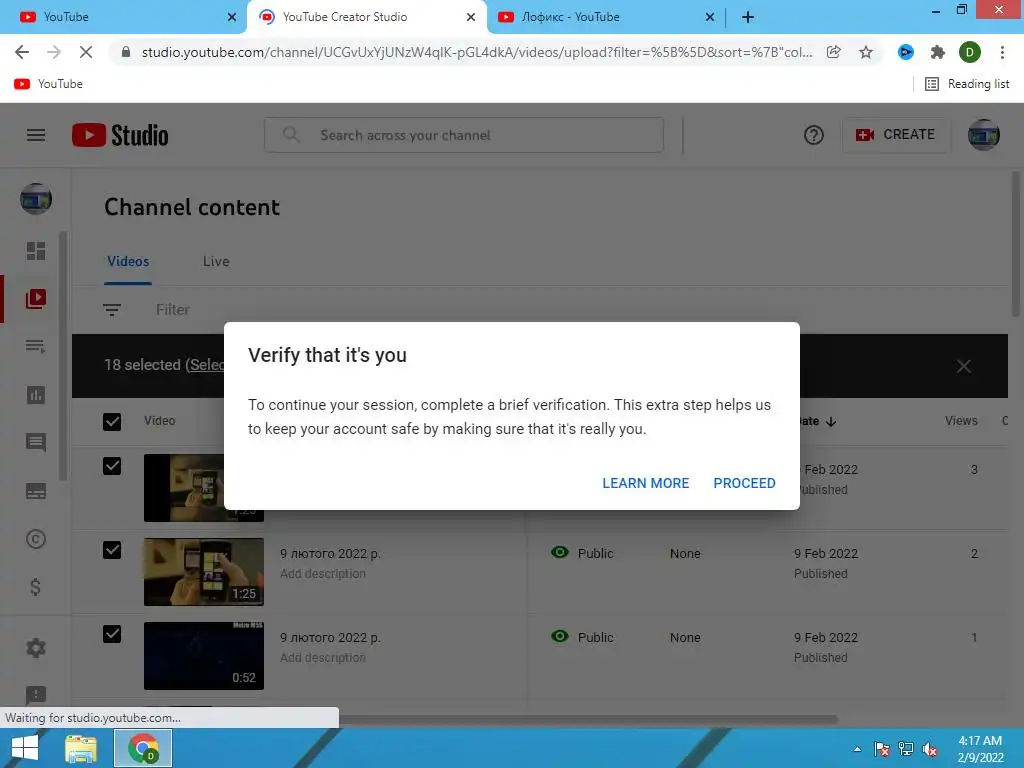1024x768 pixels.
Task: Open the Chrome profile D avatar
Action: pyautogui.click(x=970, y=52)
